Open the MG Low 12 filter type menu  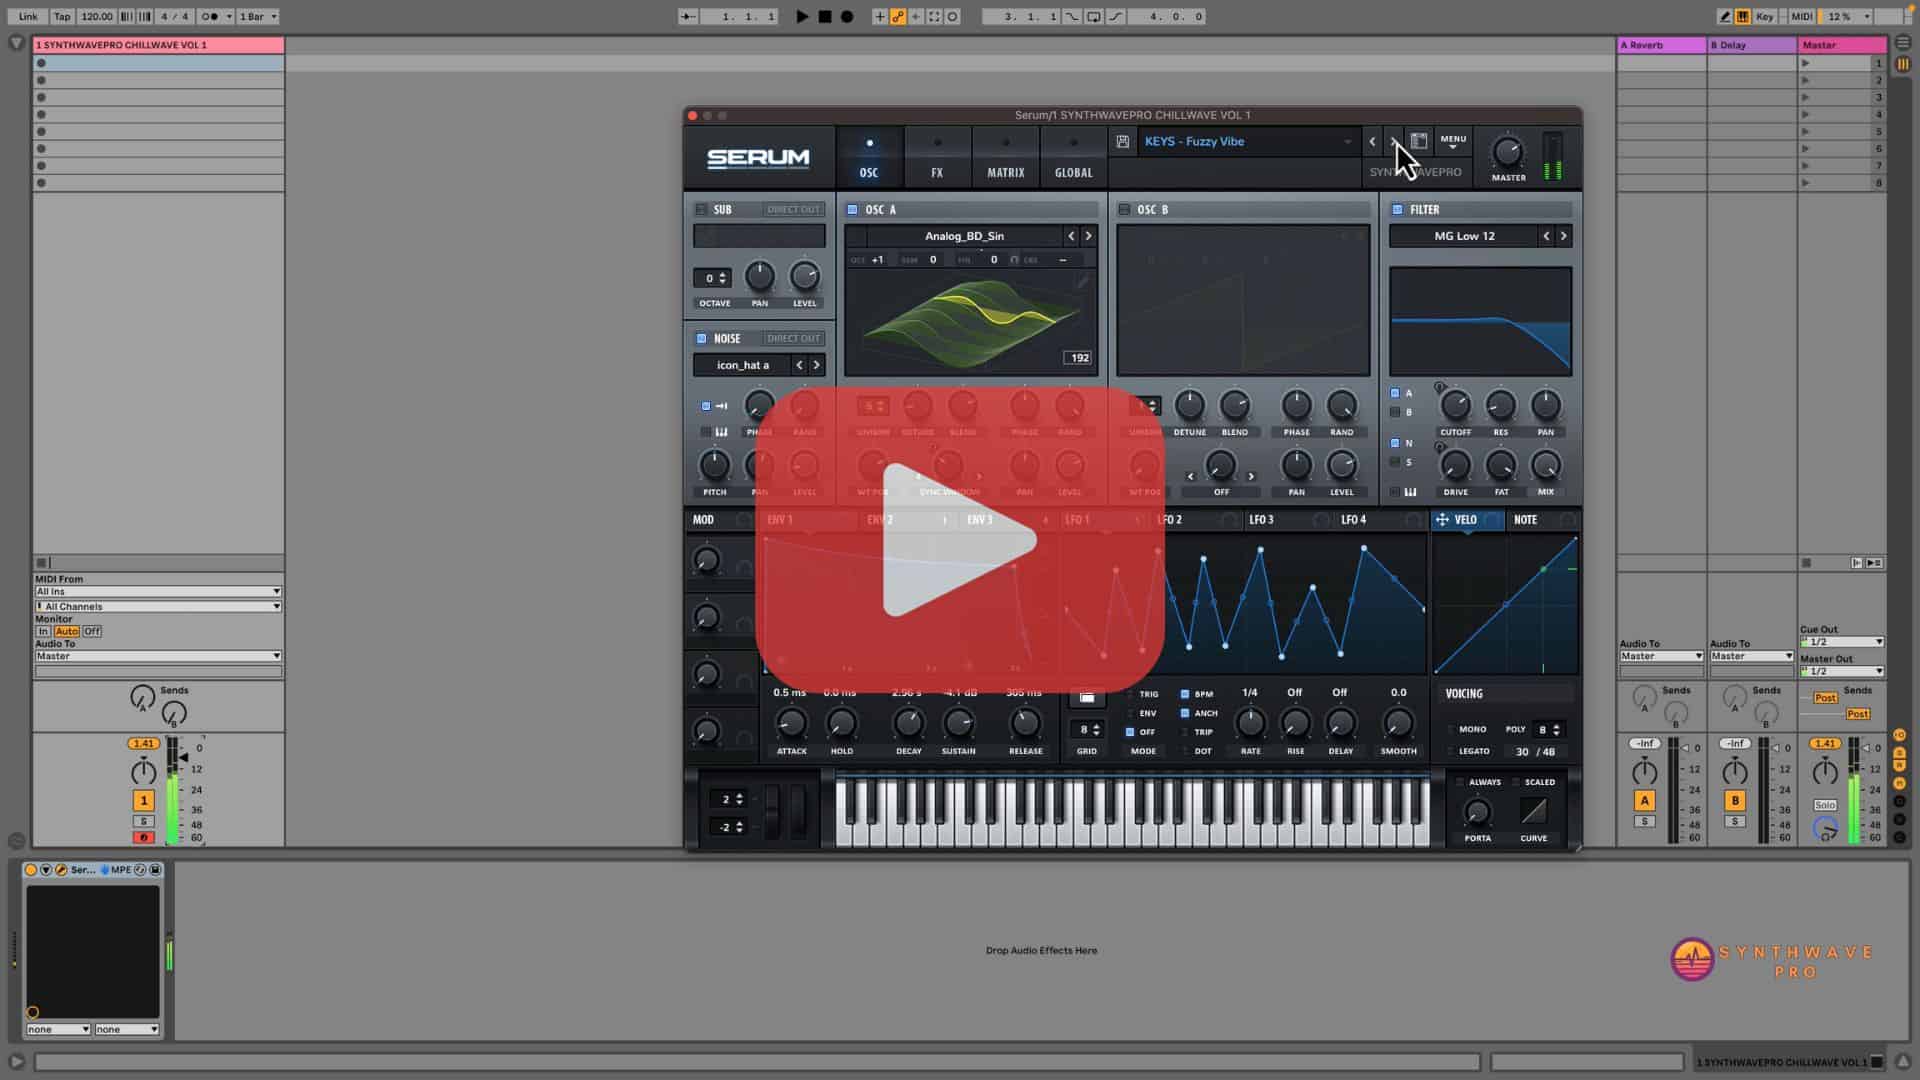[x=1464, y=236]
